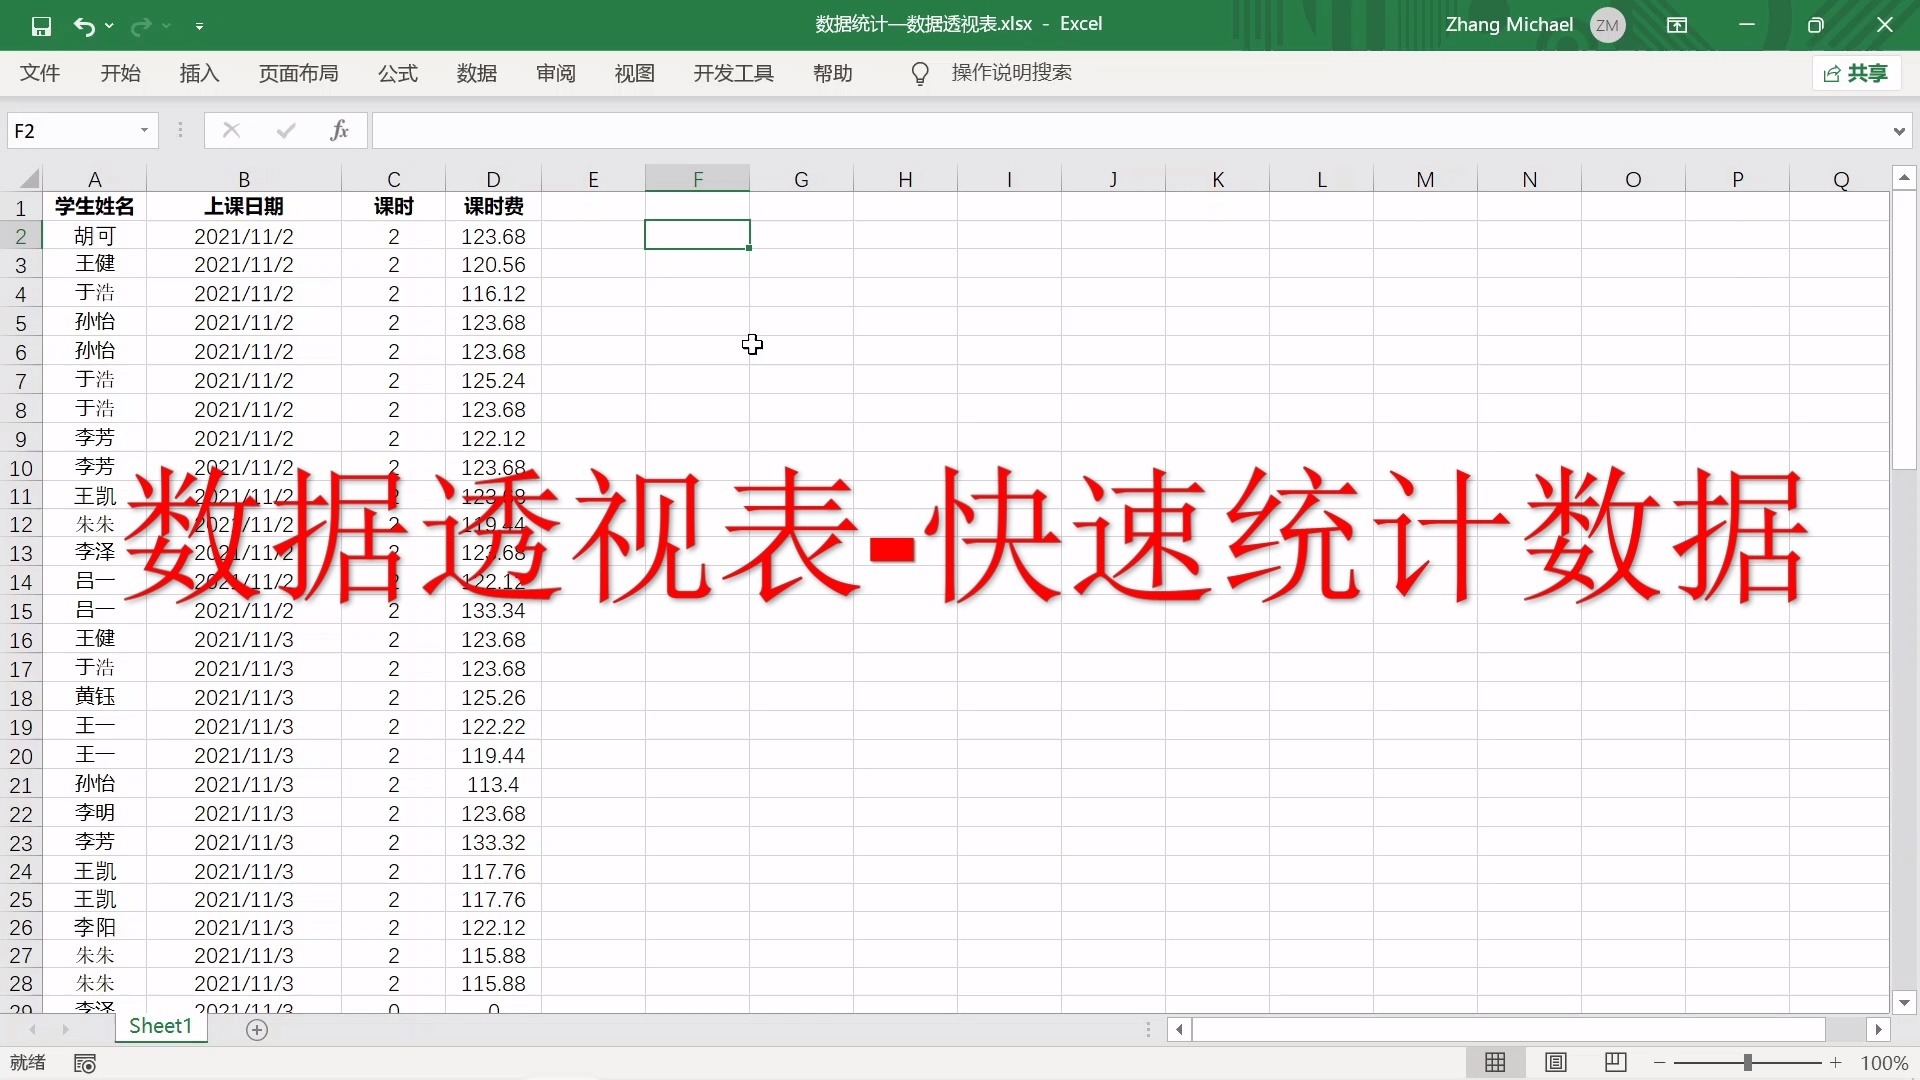Click the 共享 (Share) button
The width and height of the screenshot is (1920, 1080).
[1855, 73]
